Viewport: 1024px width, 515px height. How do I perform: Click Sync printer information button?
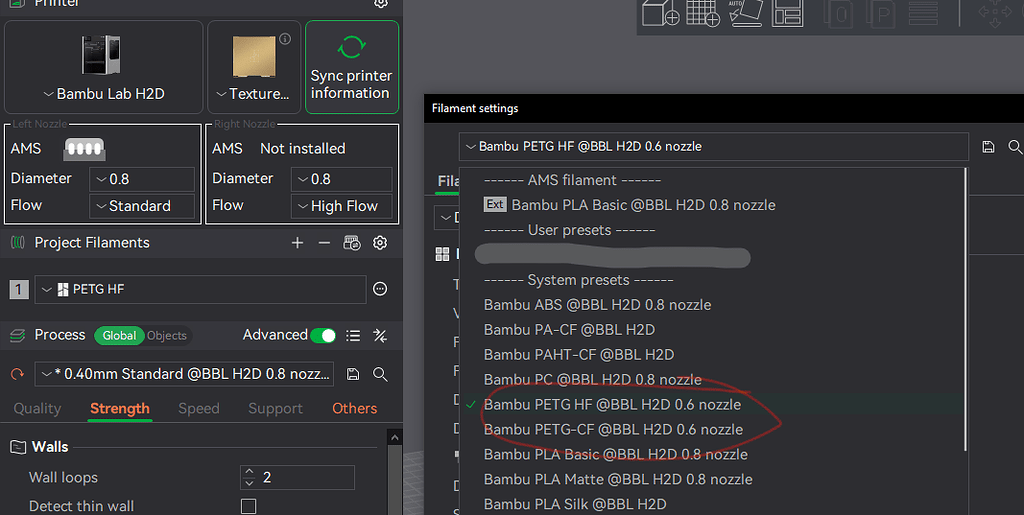351,66
